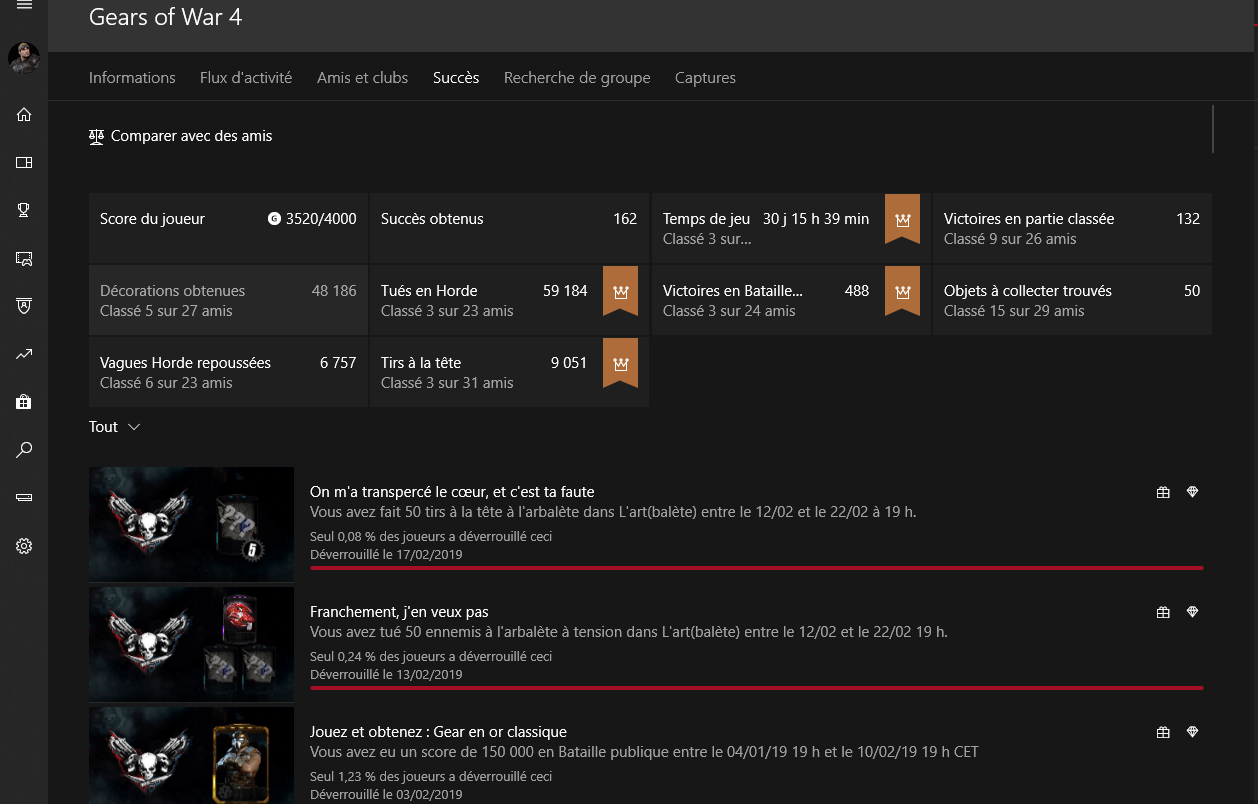Click the diamond icon on 'Franchement, j'en veux pas'
Screen dimensions: 1258x804
point(1192,612)
